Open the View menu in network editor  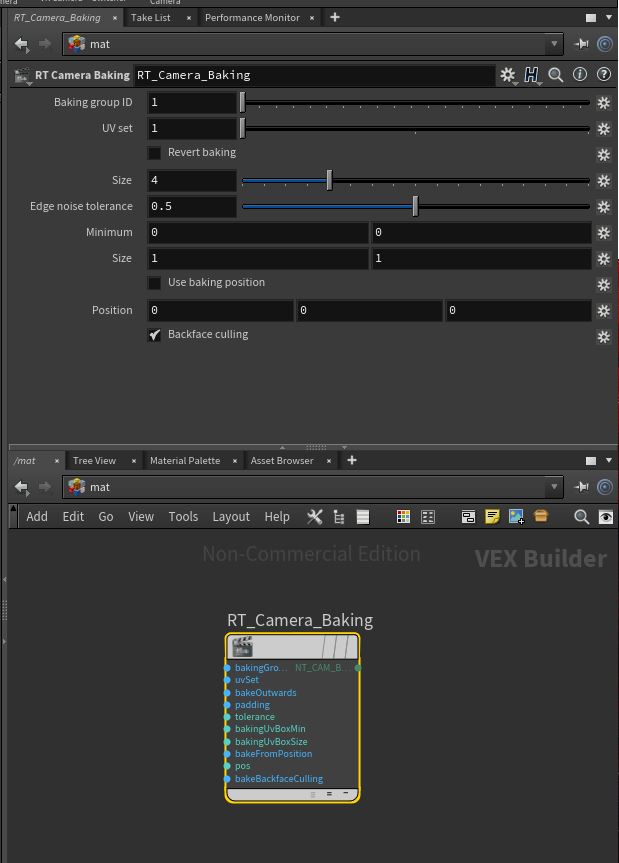[141, 517]
